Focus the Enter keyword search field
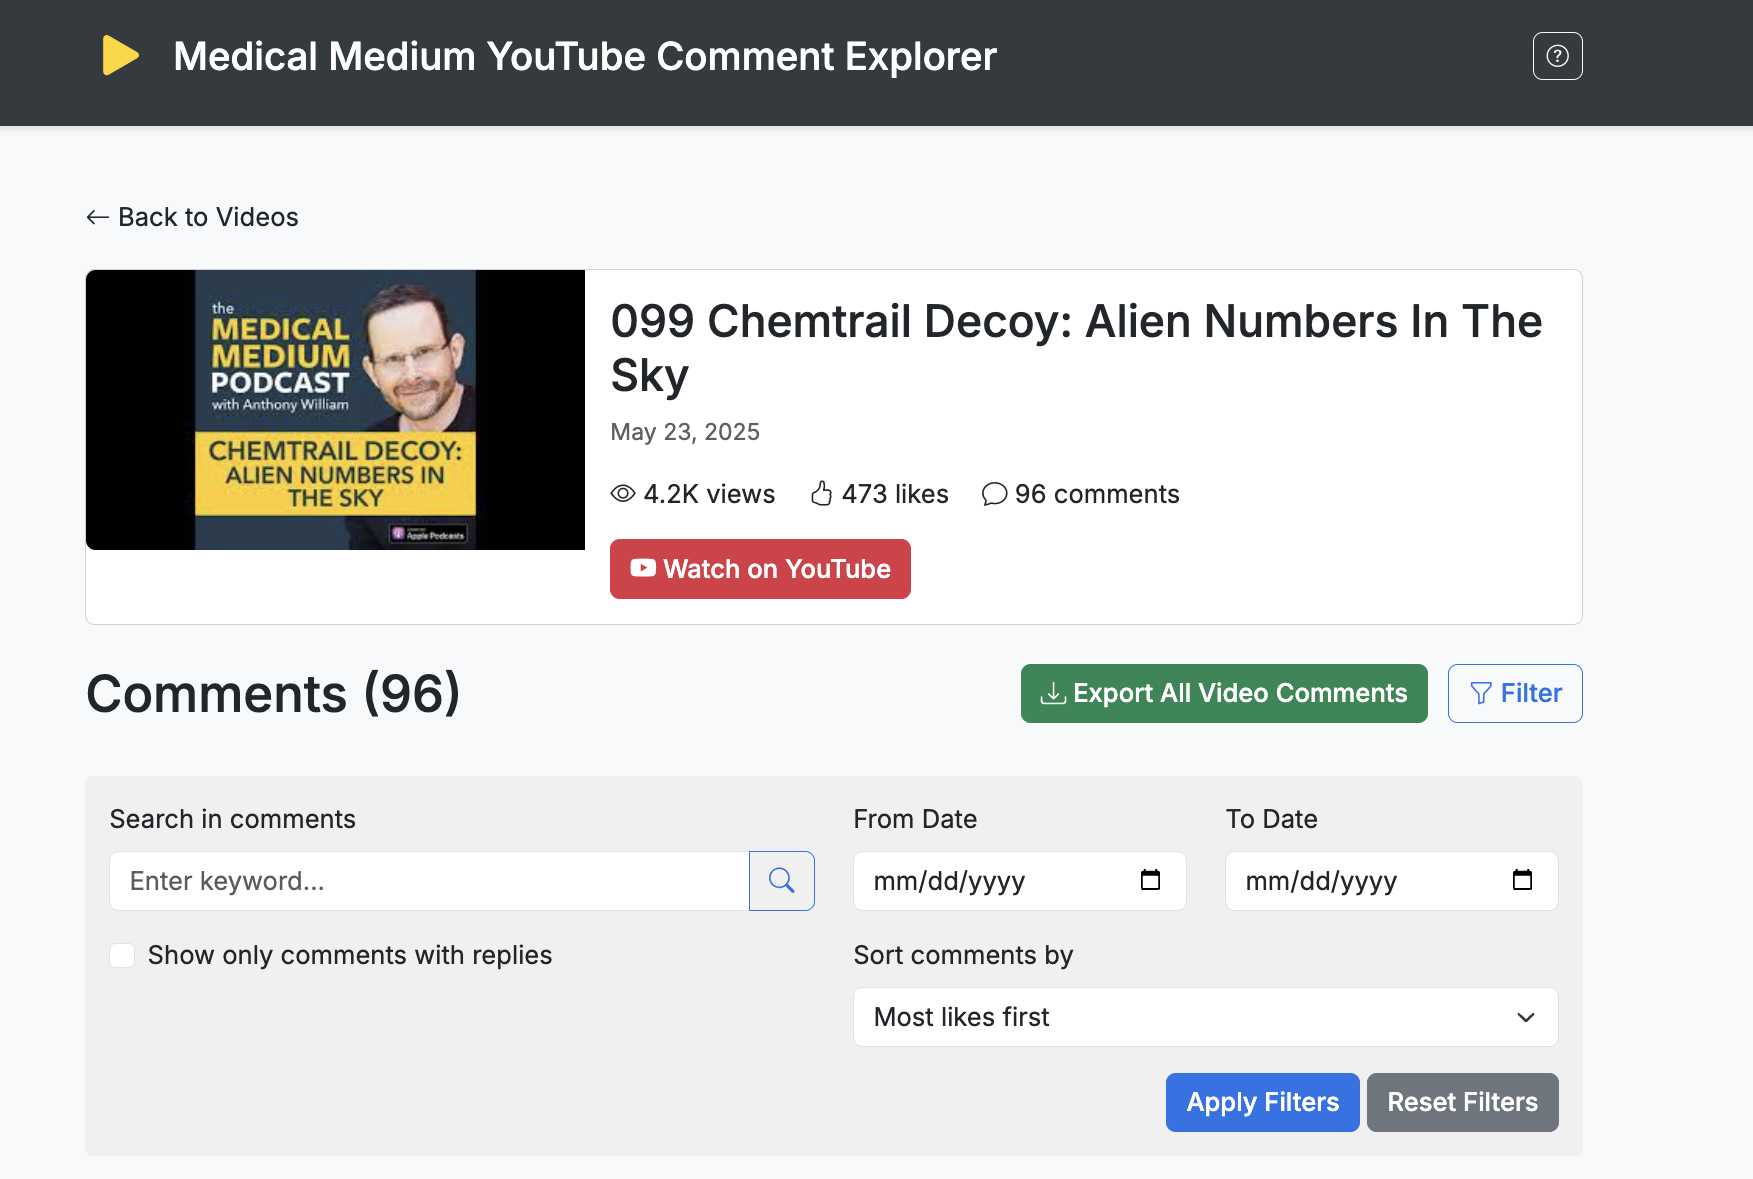The image size is (1753, 1179). point(429,881)
